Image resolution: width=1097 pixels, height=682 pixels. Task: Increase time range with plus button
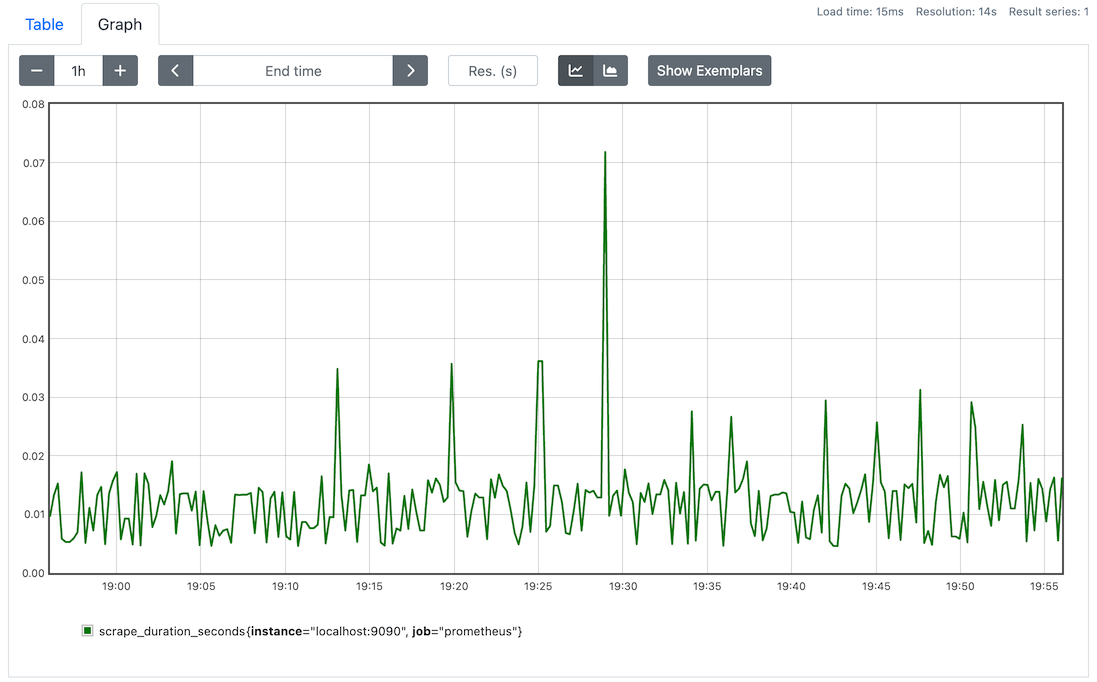click(120, 71)
